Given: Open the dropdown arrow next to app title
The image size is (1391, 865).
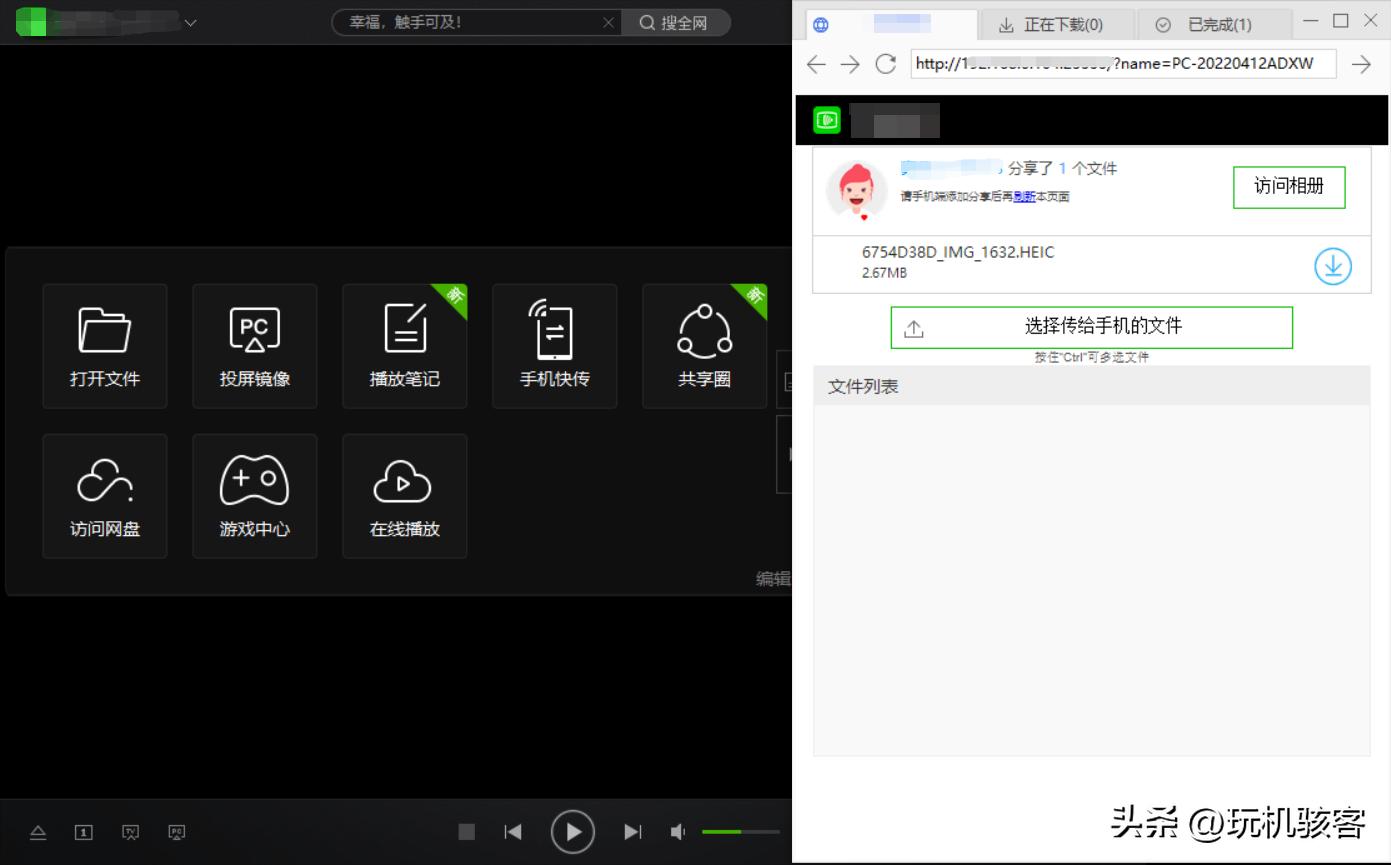Looking at the screenshot, I should coord(188,22).
